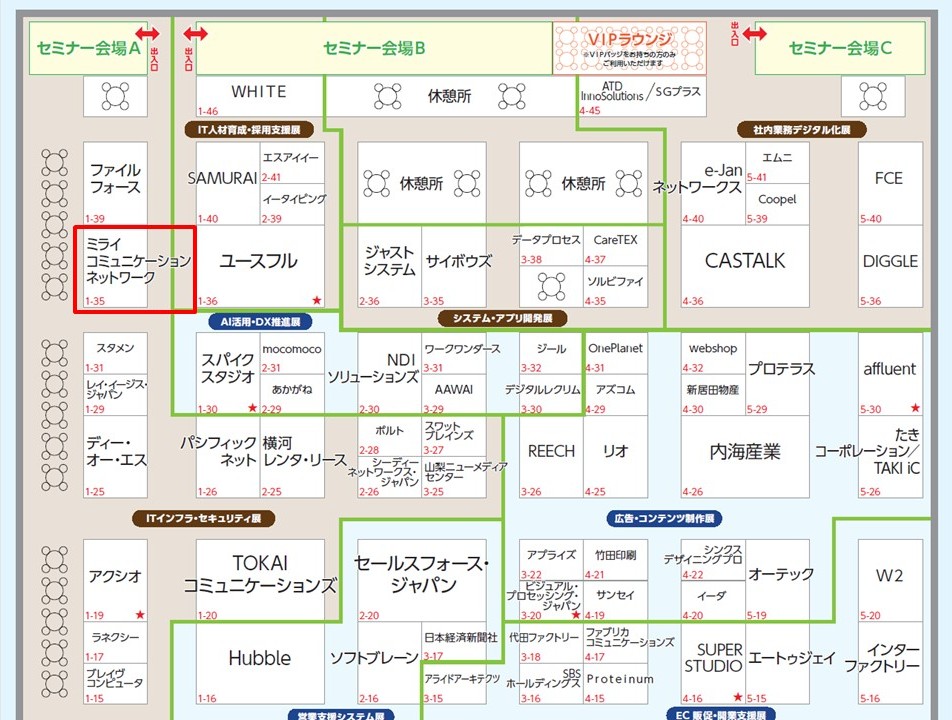This screenshot has width=952, height=720.
Task: Select the リオ booth 4-25
Action: point(616,457)
